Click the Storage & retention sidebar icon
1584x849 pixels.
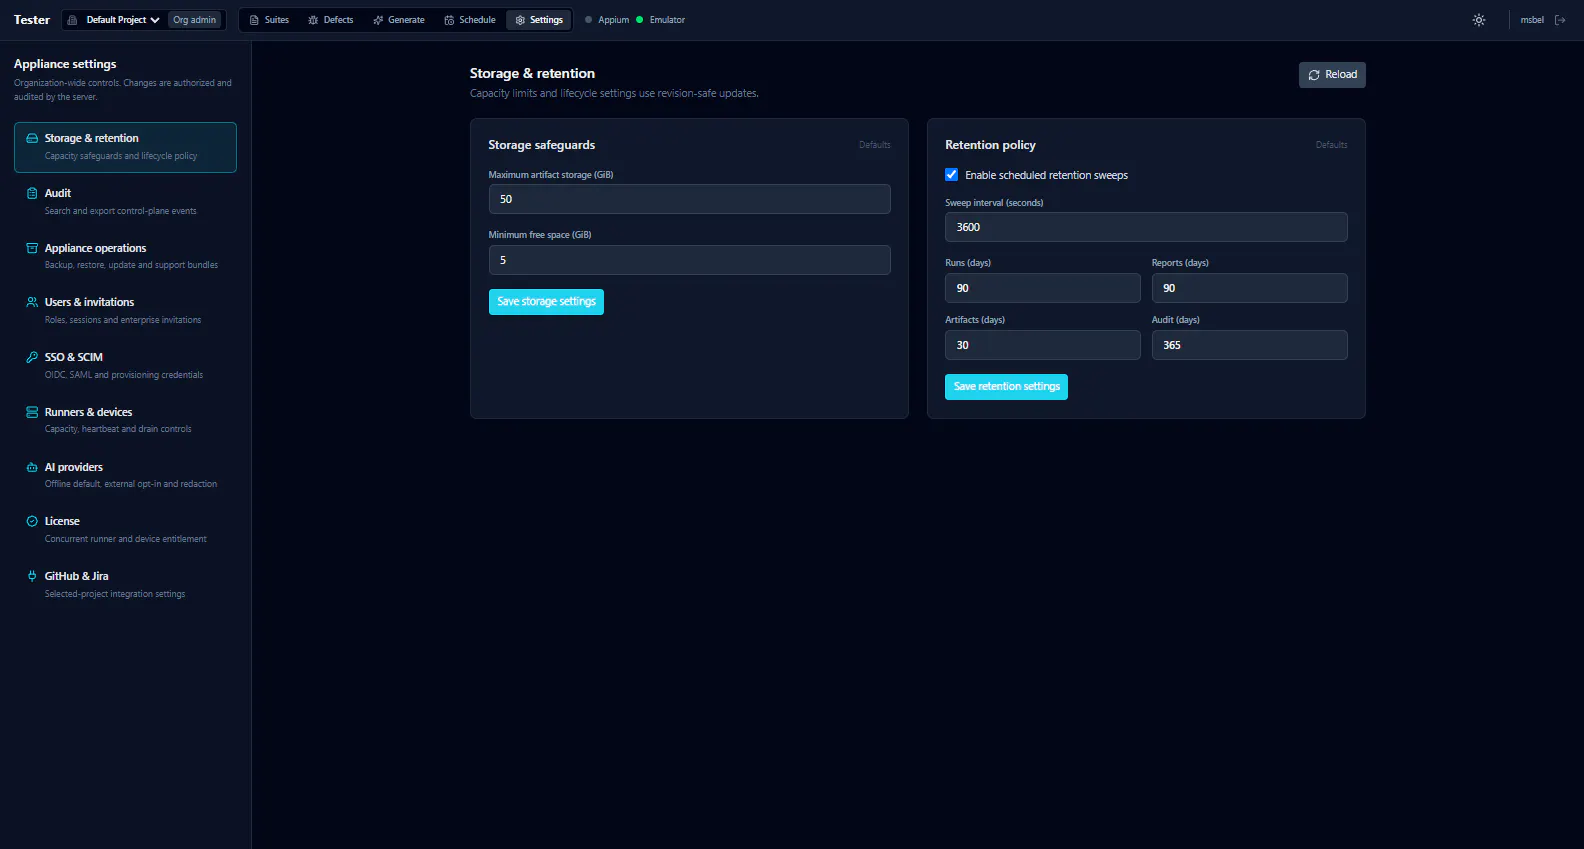(x=32, y=139)
